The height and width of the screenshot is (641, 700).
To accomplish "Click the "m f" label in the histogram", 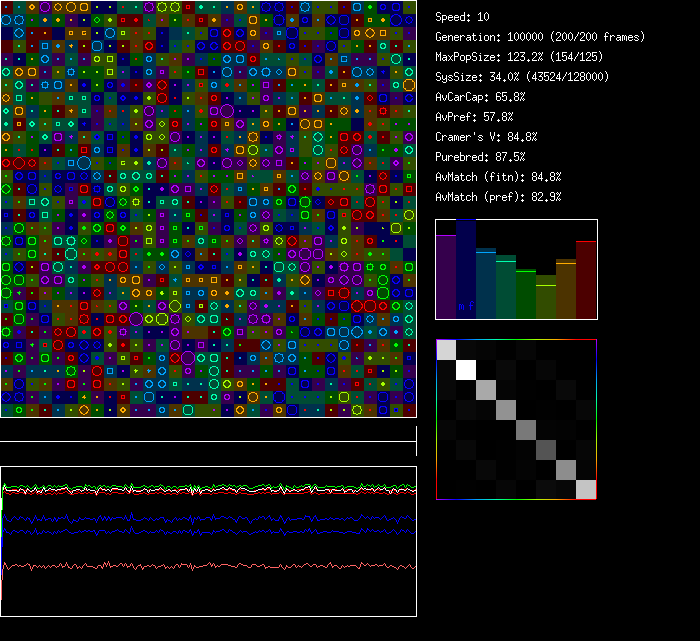I will tap(465, 306).
